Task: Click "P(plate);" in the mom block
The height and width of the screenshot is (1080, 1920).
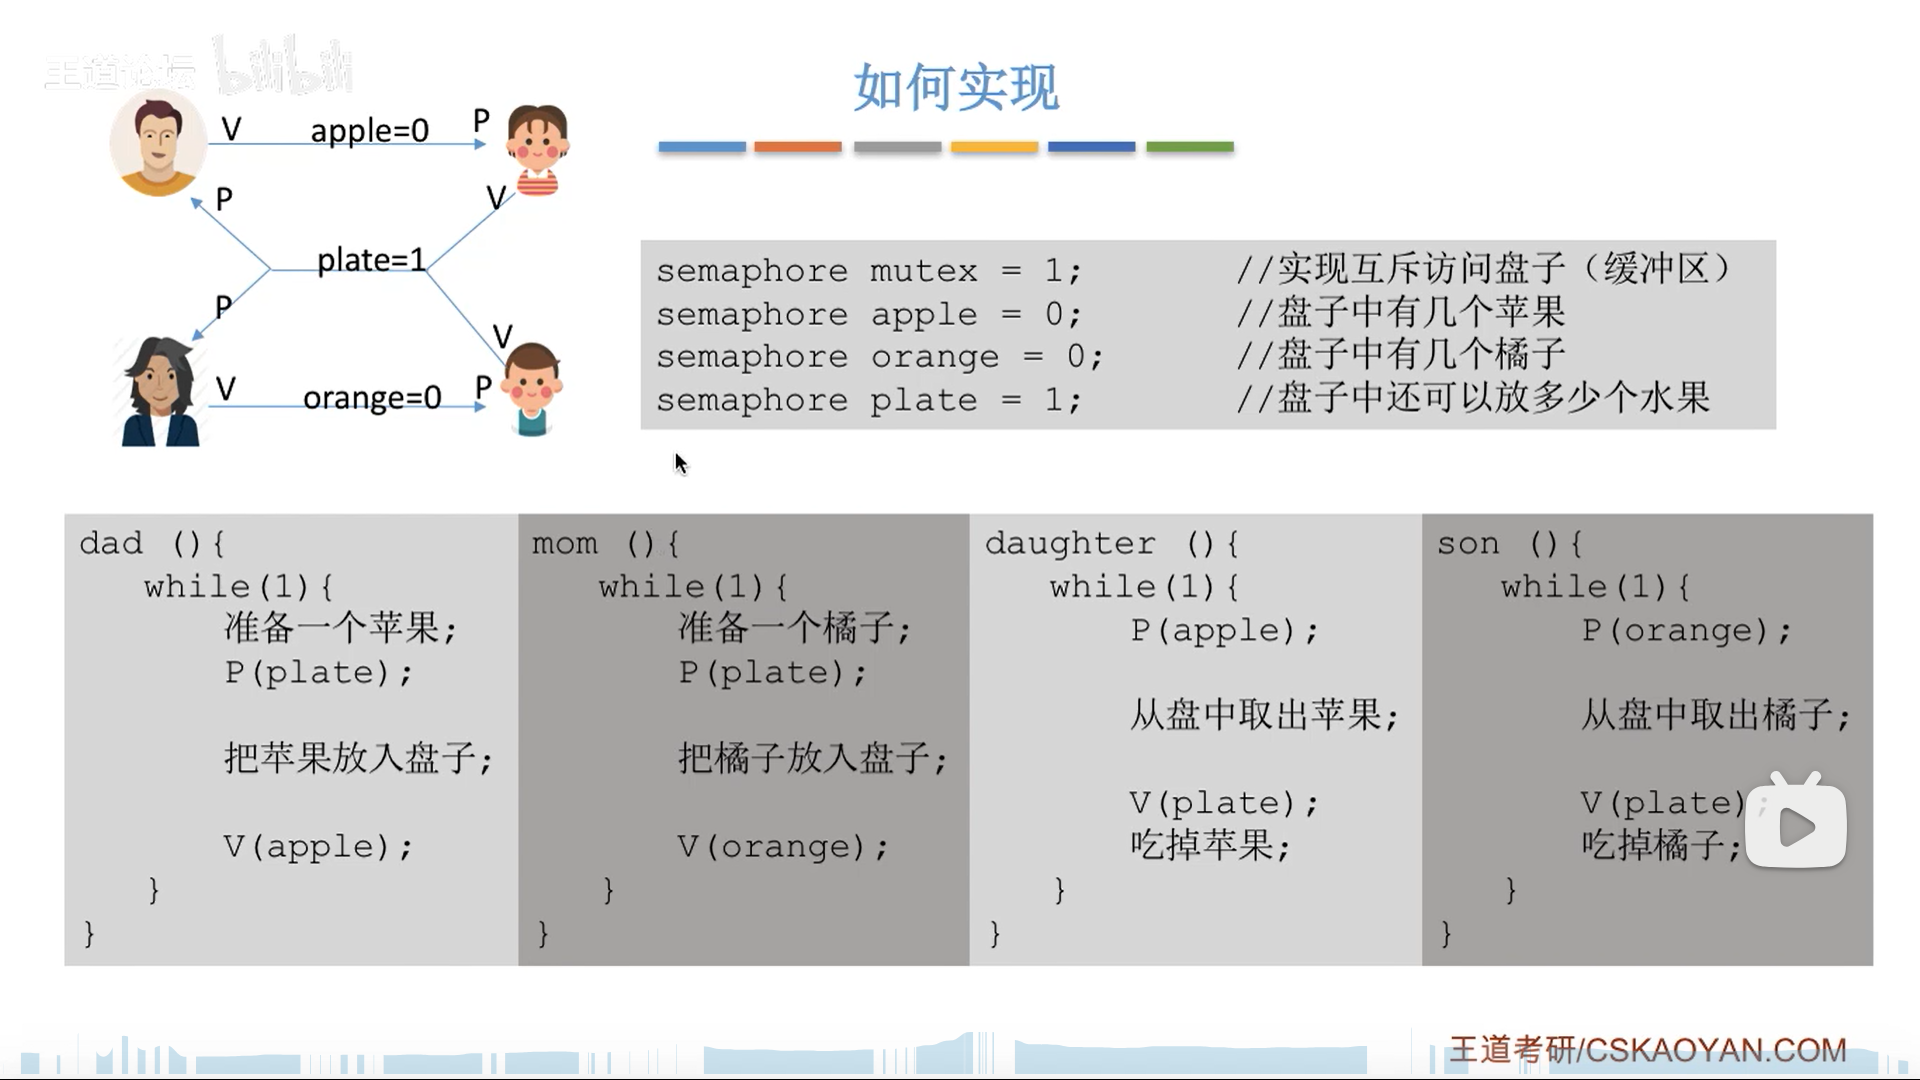Action: 772,672
